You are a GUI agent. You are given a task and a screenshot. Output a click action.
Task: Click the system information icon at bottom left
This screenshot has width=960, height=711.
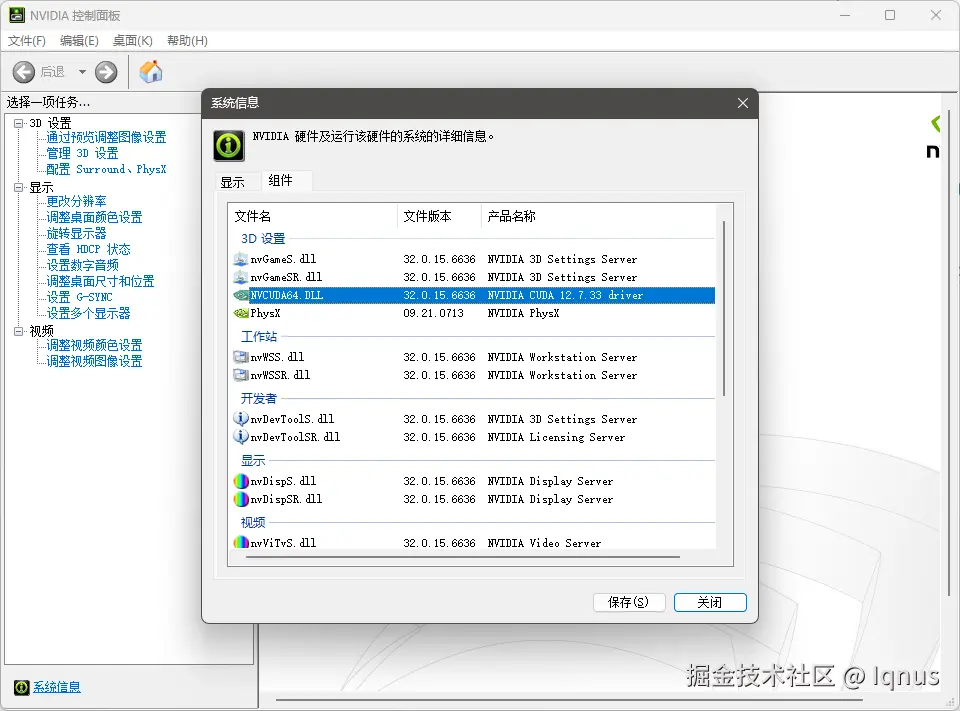pyautogui.click(x=21, y=687)
